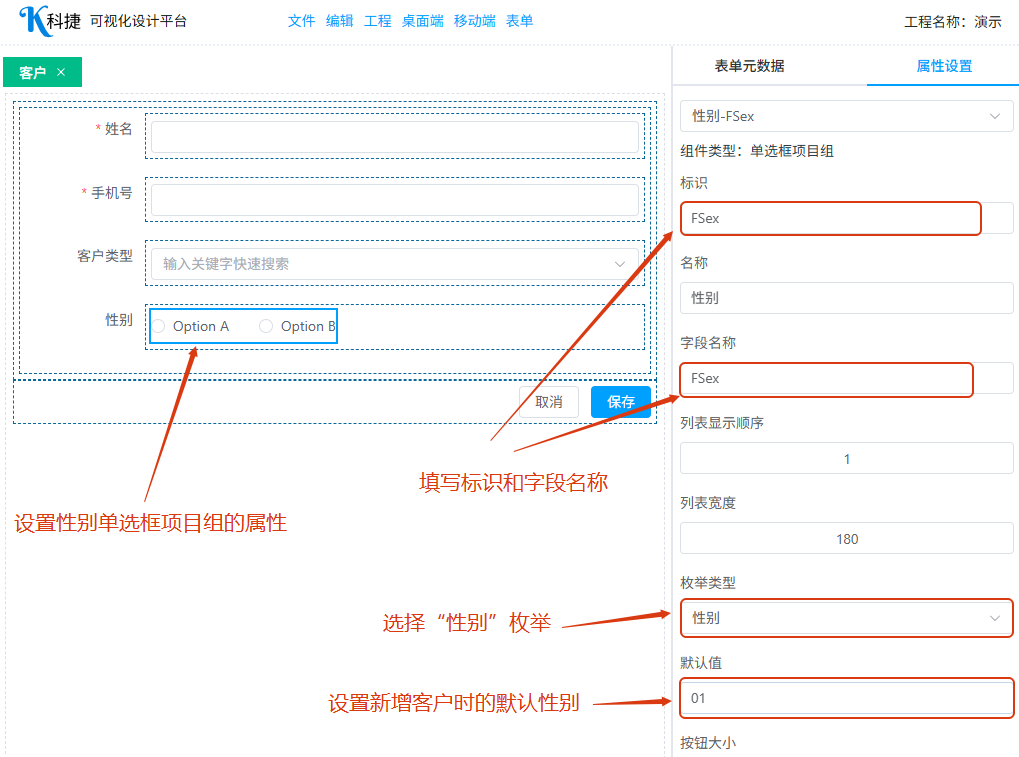Open the 文件 menu

click(301, 21)
